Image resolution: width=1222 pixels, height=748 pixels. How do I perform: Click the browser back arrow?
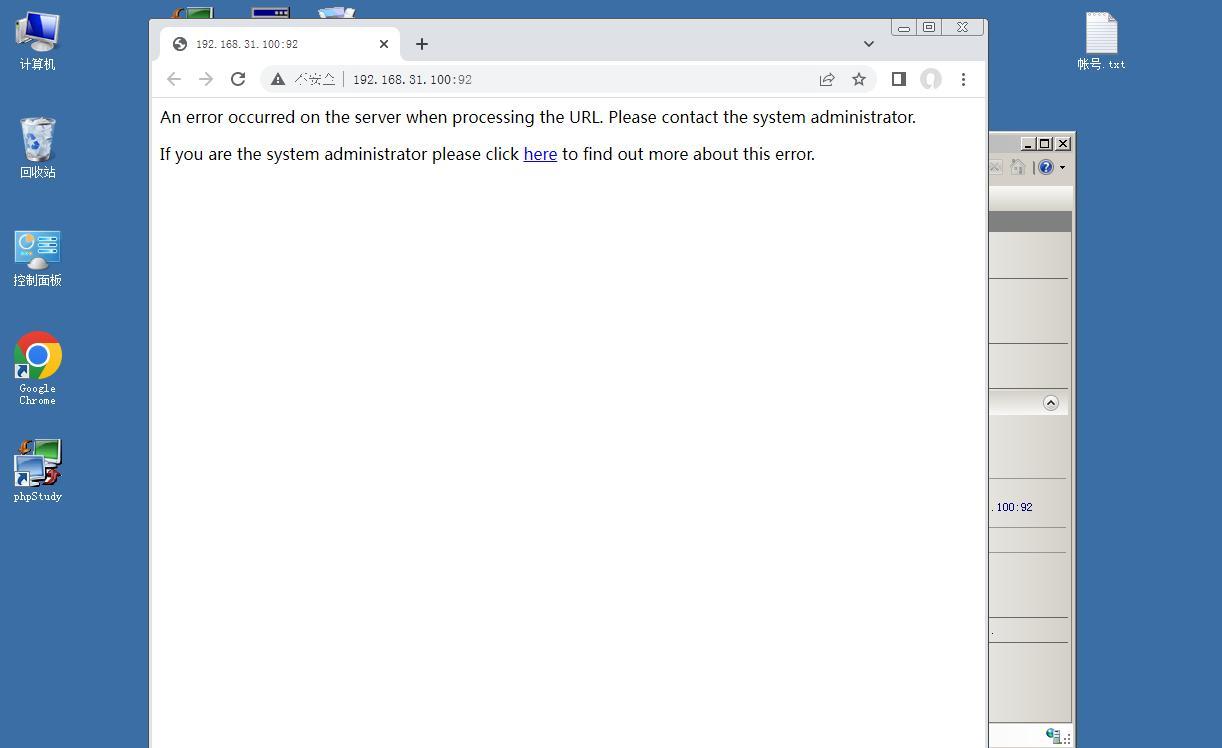[174, 79]
